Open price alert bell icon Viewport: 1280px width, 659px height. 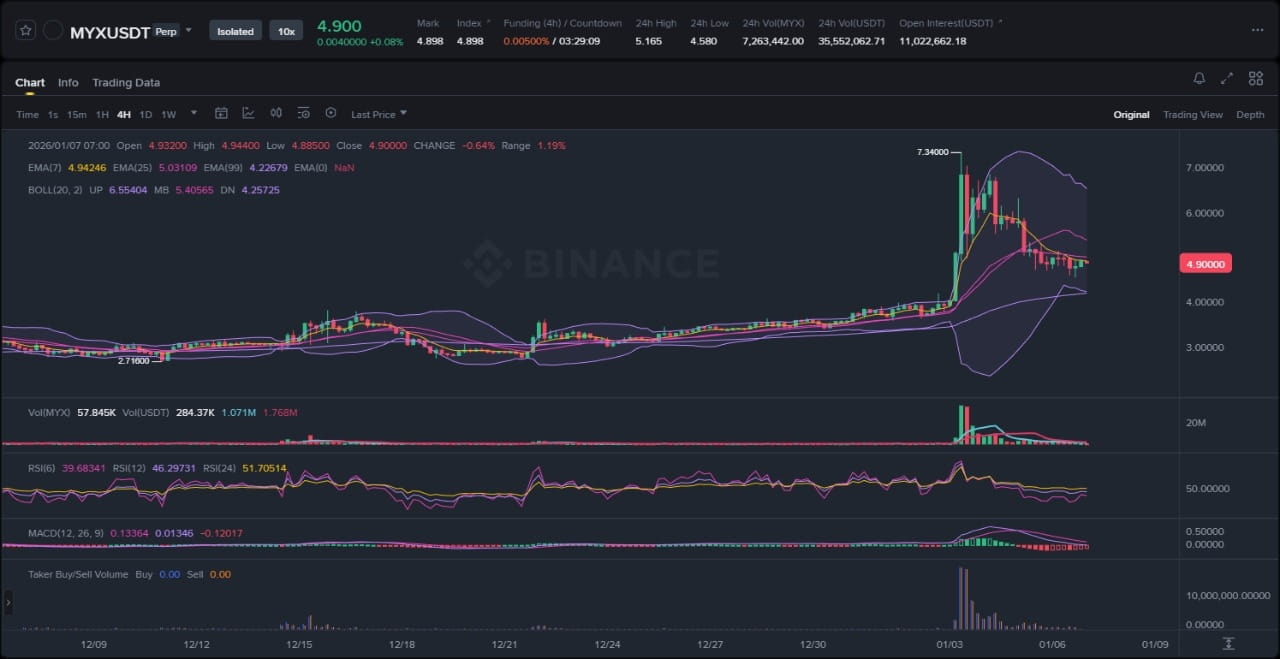(1199, 78)
